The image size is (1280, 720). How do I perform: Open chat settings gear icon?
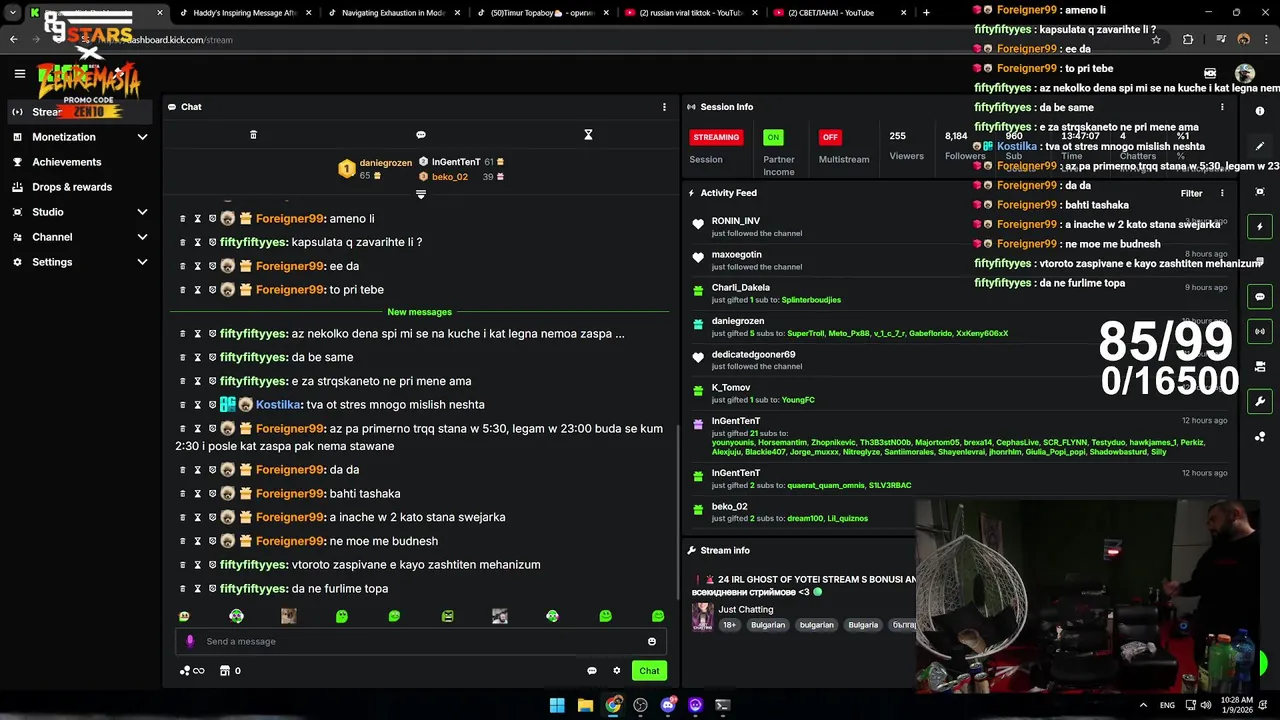tap(617, 671)
